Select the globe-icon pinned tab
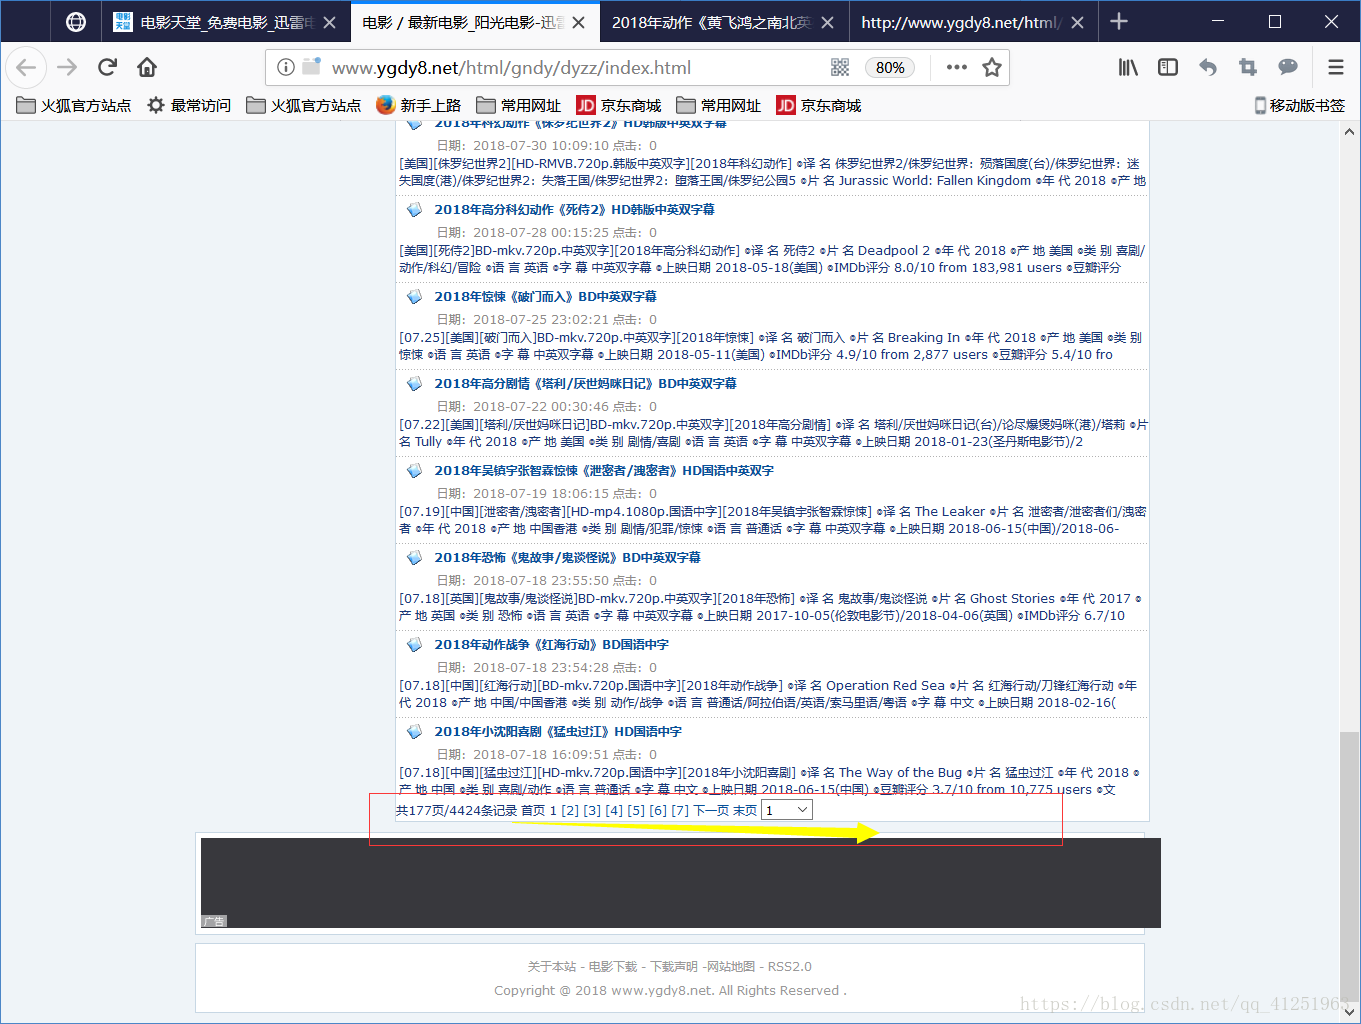1361x1024 pixels. coord(76,22)
